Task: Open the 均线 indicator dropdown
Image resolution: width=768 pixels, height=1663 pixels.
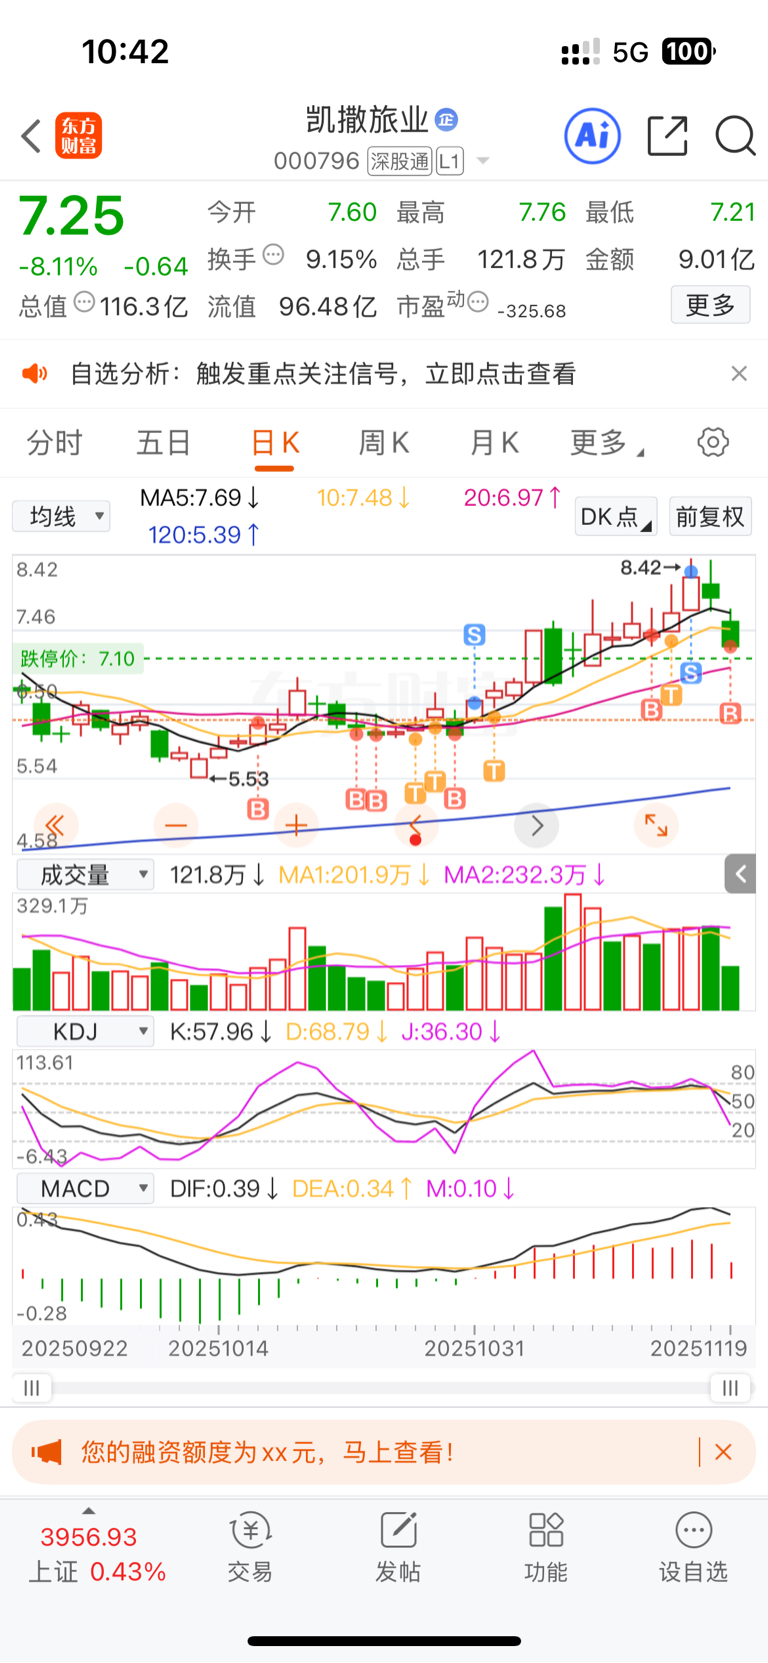Action: [x=61, y=516]
